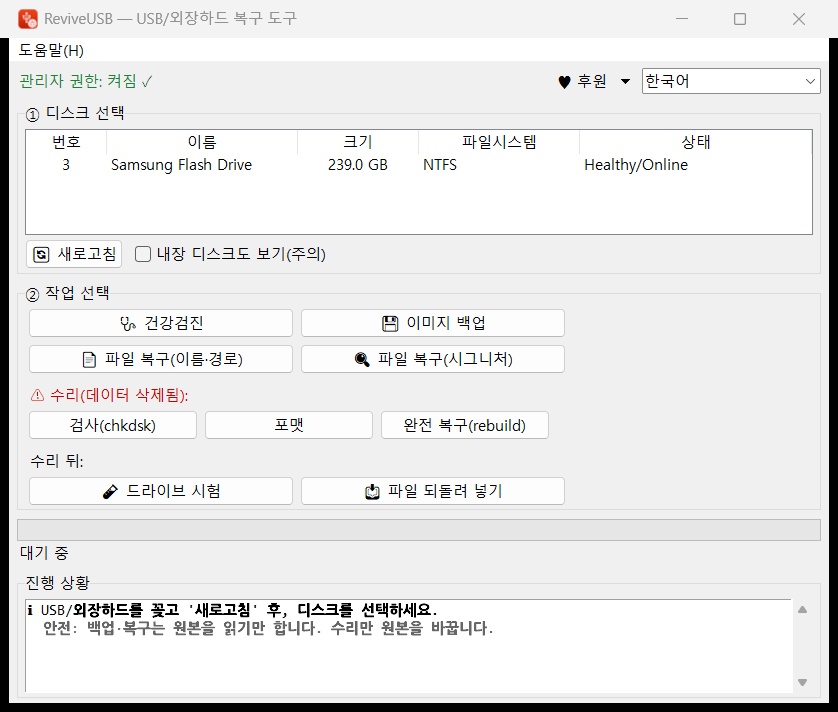The height and width of the screenshot is (712, 838).
Task: Click the 검사(chkdsk) button
Action: coord(113,425)
